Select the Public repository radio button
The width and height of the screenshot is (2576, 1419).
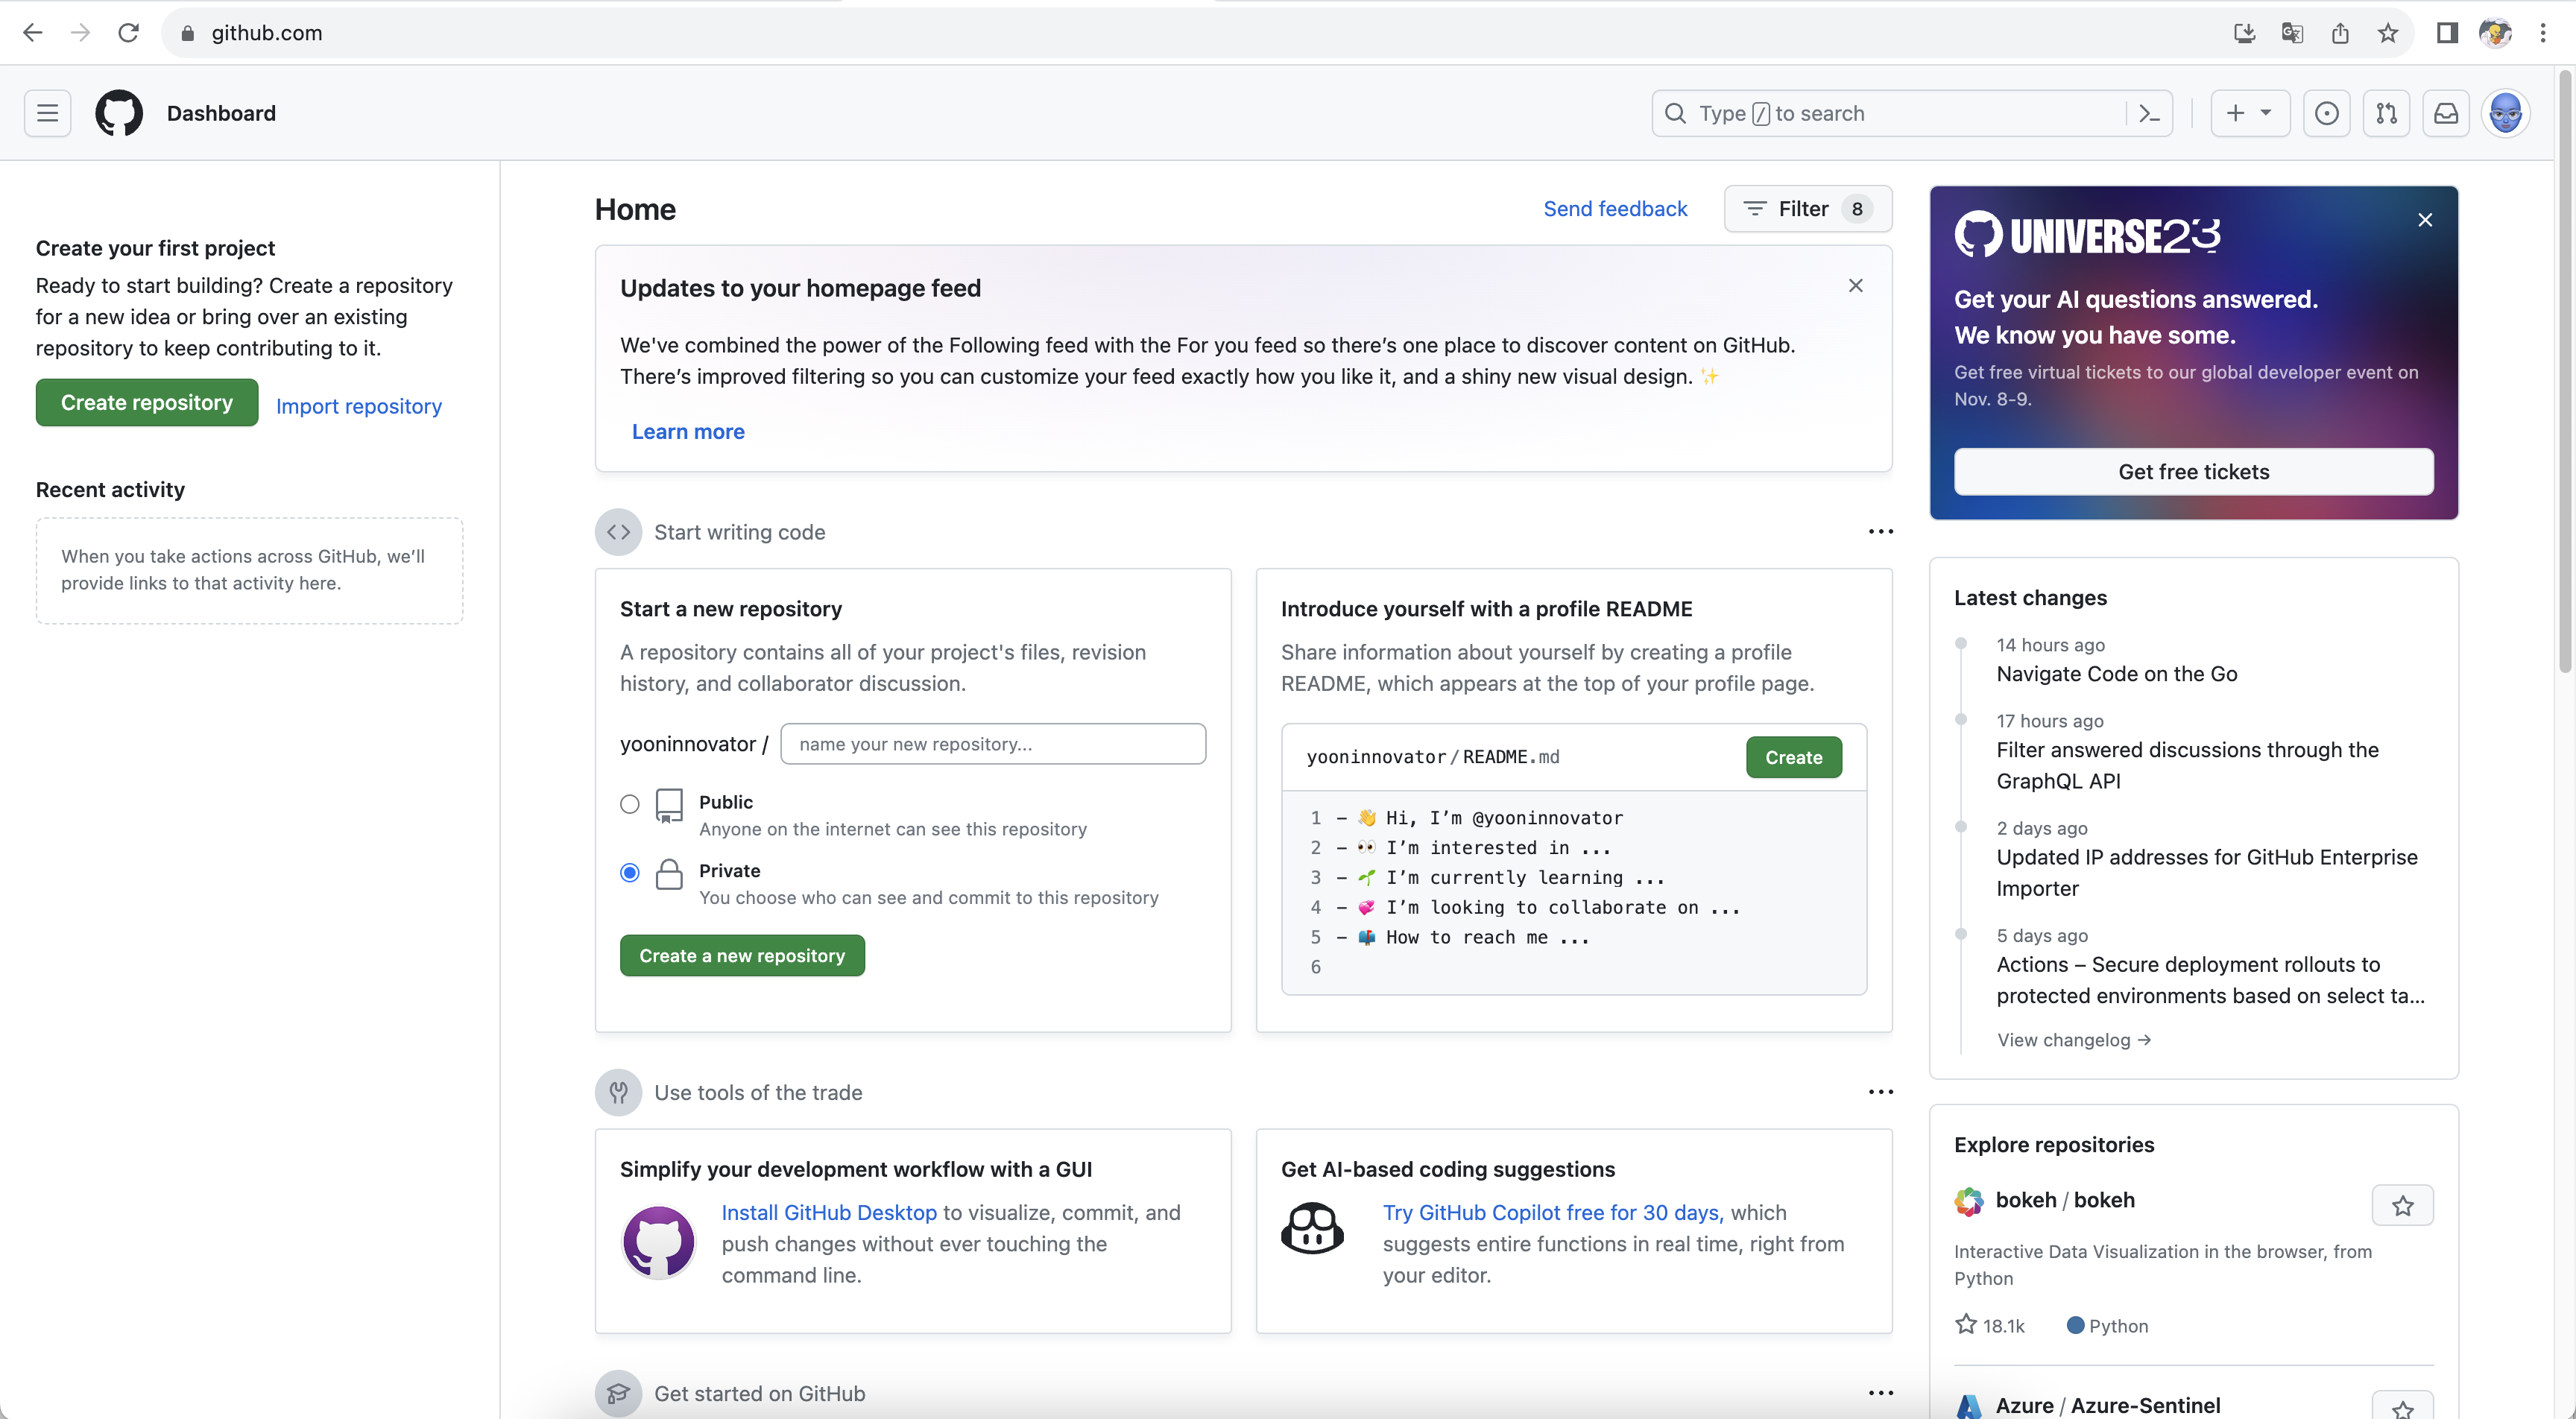629,804
